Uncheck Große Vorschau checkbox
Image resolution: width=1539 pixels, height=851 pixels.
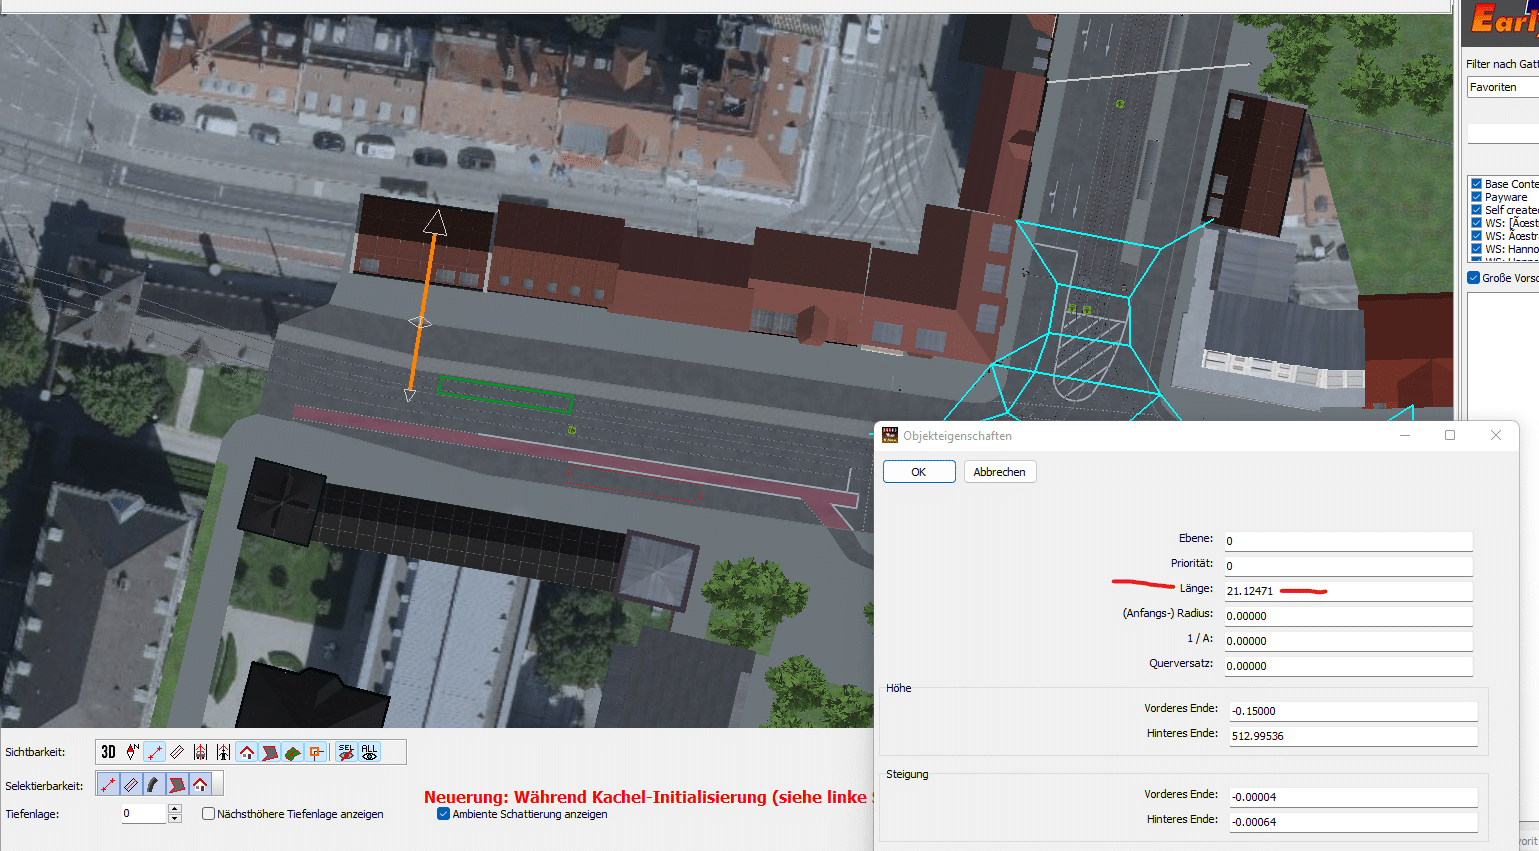click(1473, 278)
